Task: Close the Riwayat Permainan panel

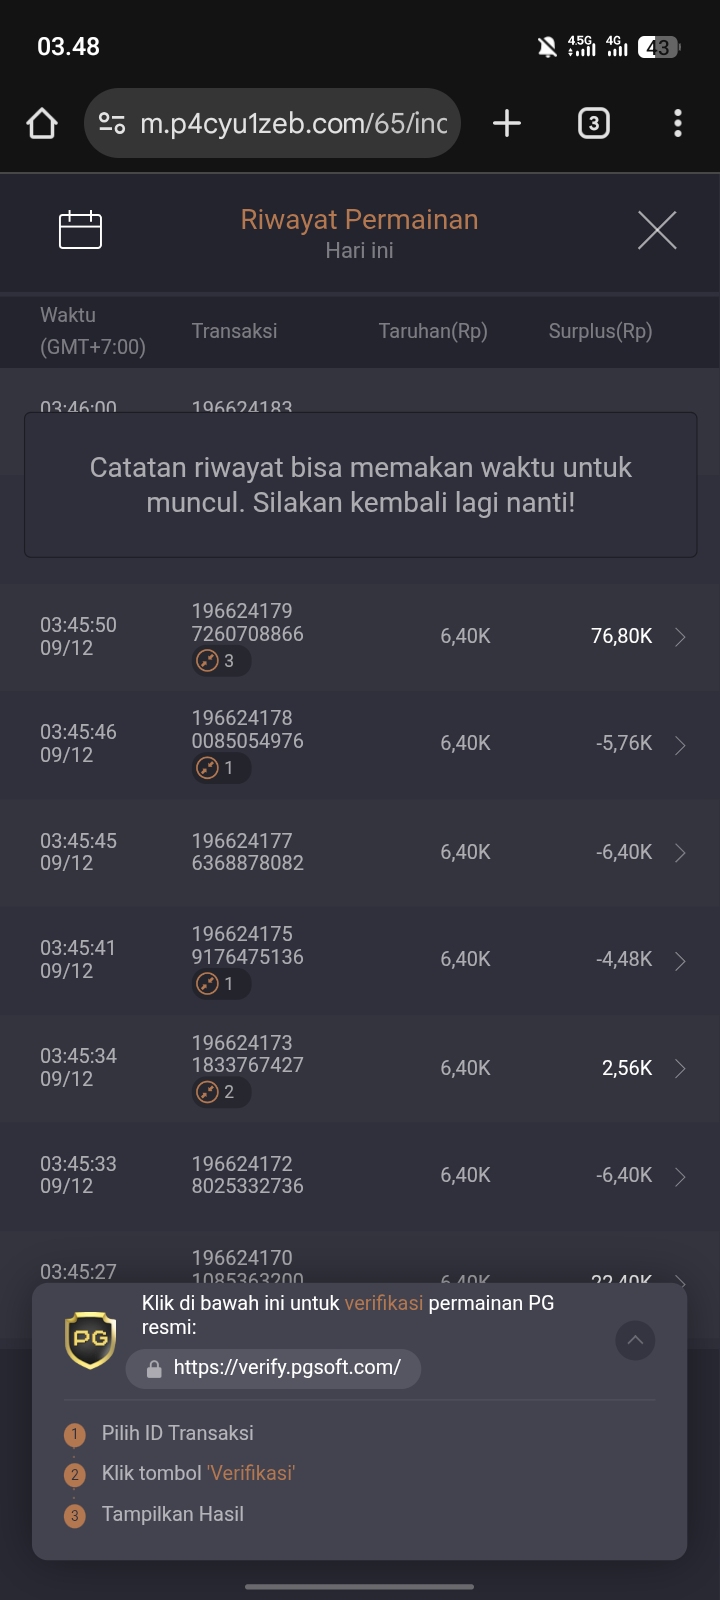Action: (x=657, y=230)
